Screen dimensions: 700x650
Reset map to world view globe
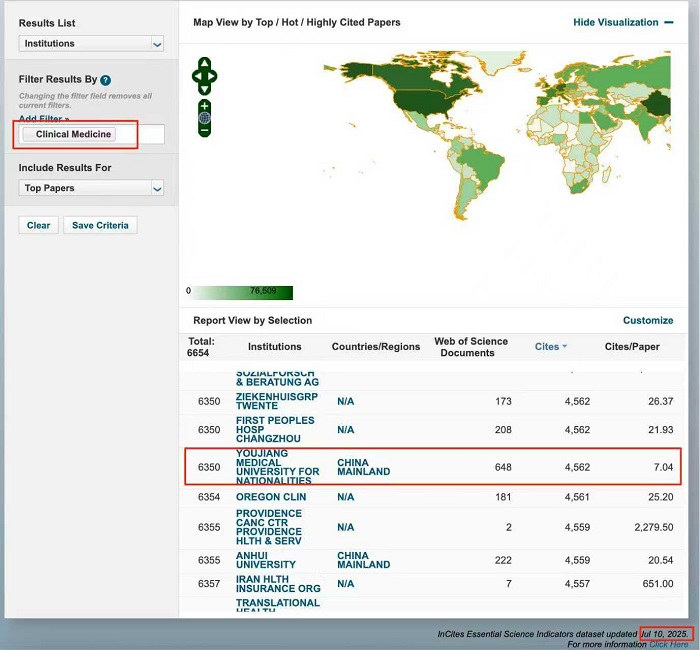204,118
